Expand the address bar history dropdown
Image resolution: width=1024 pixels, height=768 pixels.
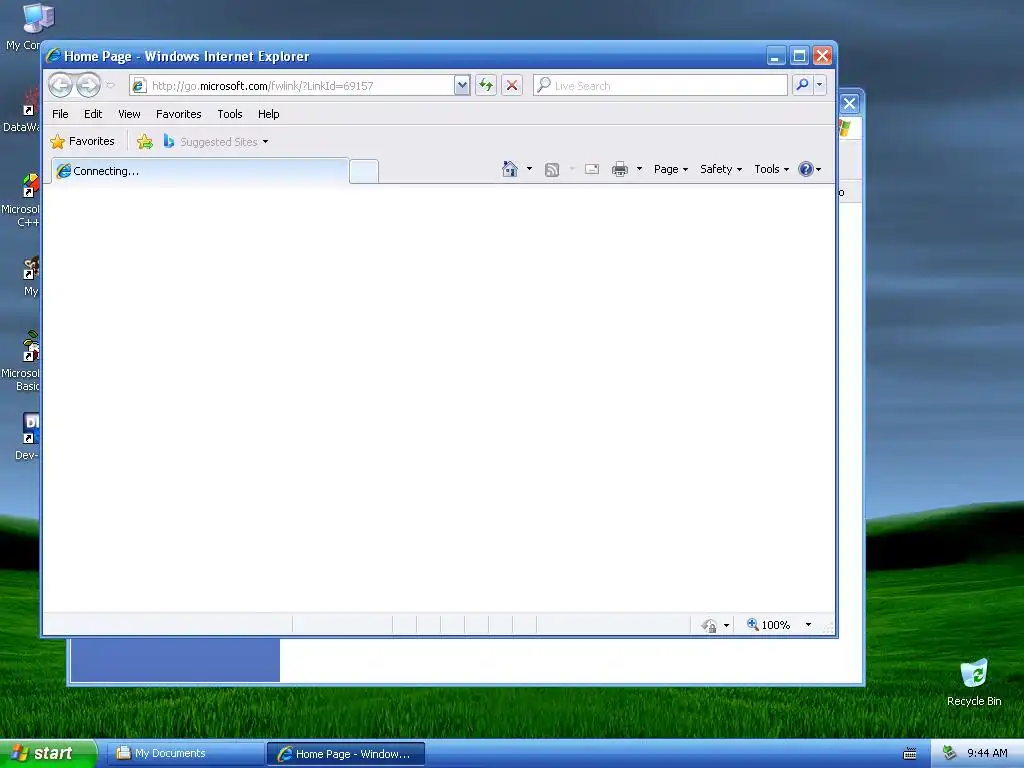click(462, 86)
